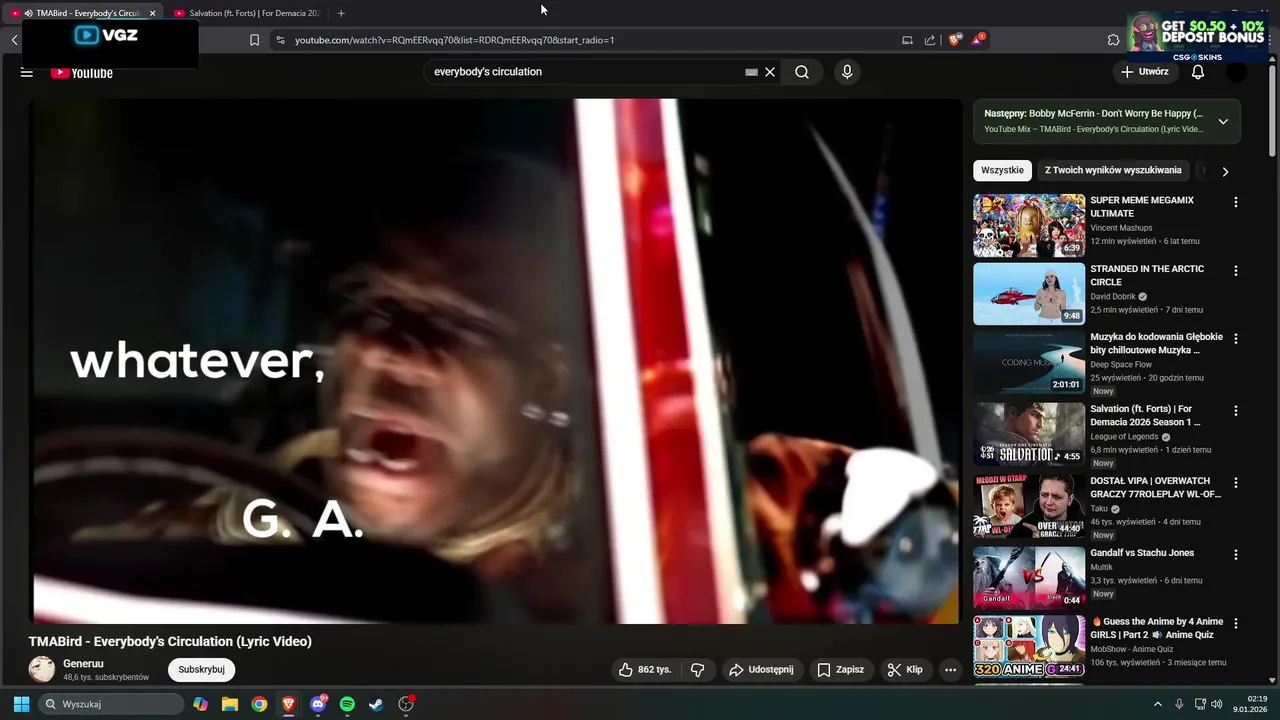This screenshot has width=1280, height=720.
Task: Run search with the magnifier button
Action: pos(802,72)
